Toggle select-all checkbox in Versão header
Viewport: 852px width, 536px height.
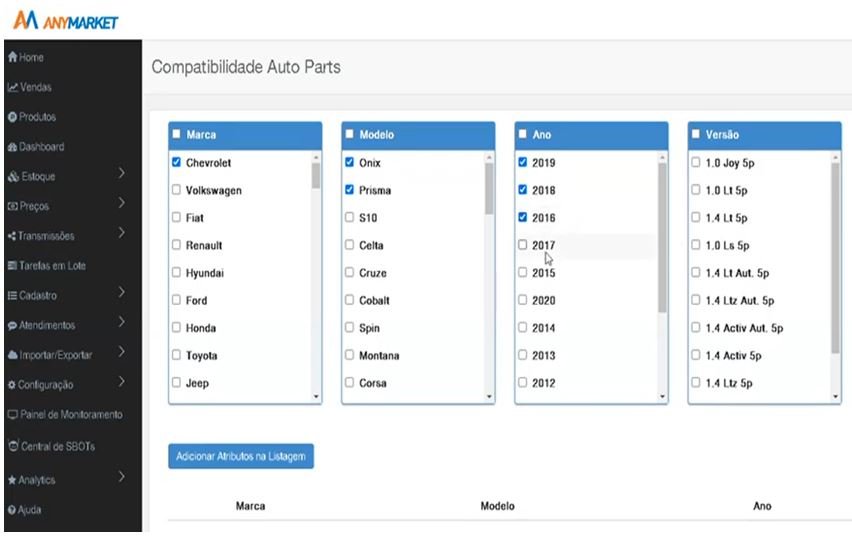pos(695,134)
